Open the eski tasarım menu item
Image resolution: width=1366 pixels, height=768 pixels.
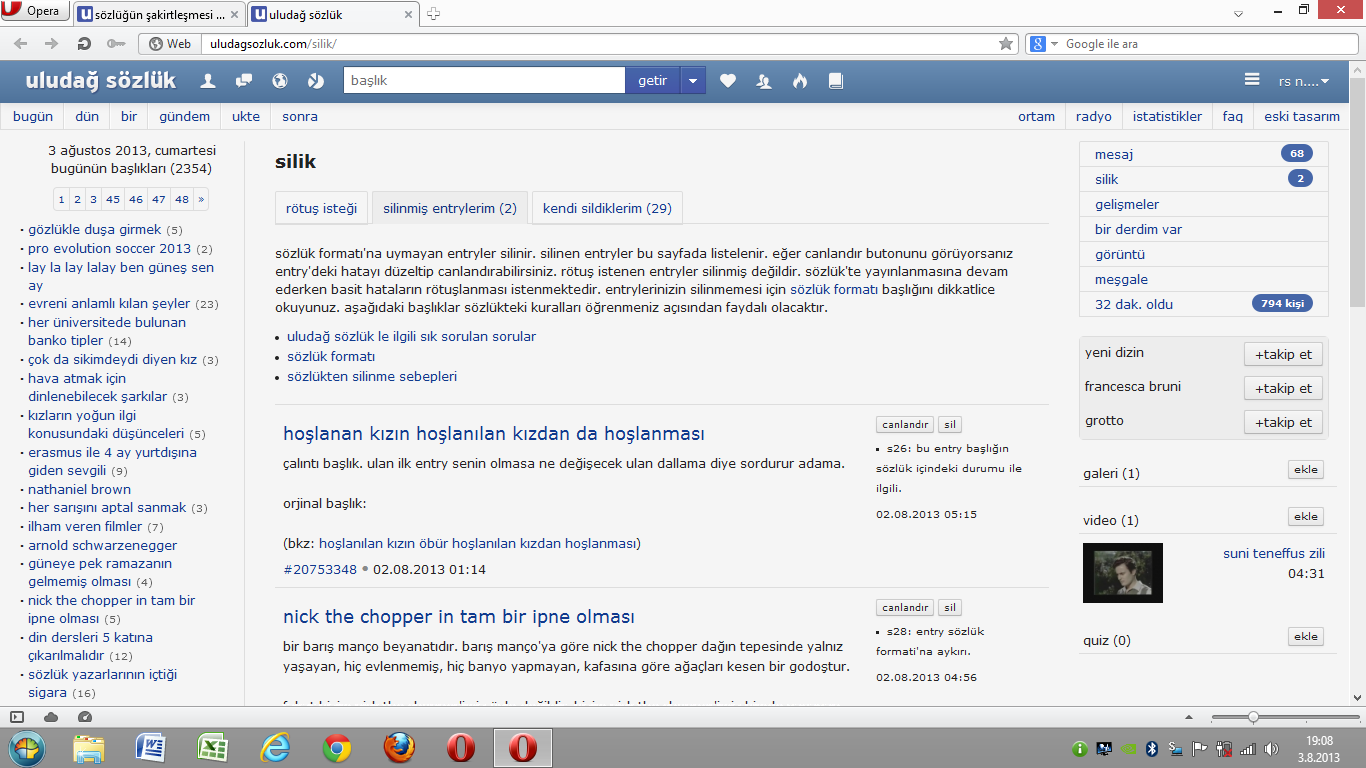click(x=1302, y=116)
